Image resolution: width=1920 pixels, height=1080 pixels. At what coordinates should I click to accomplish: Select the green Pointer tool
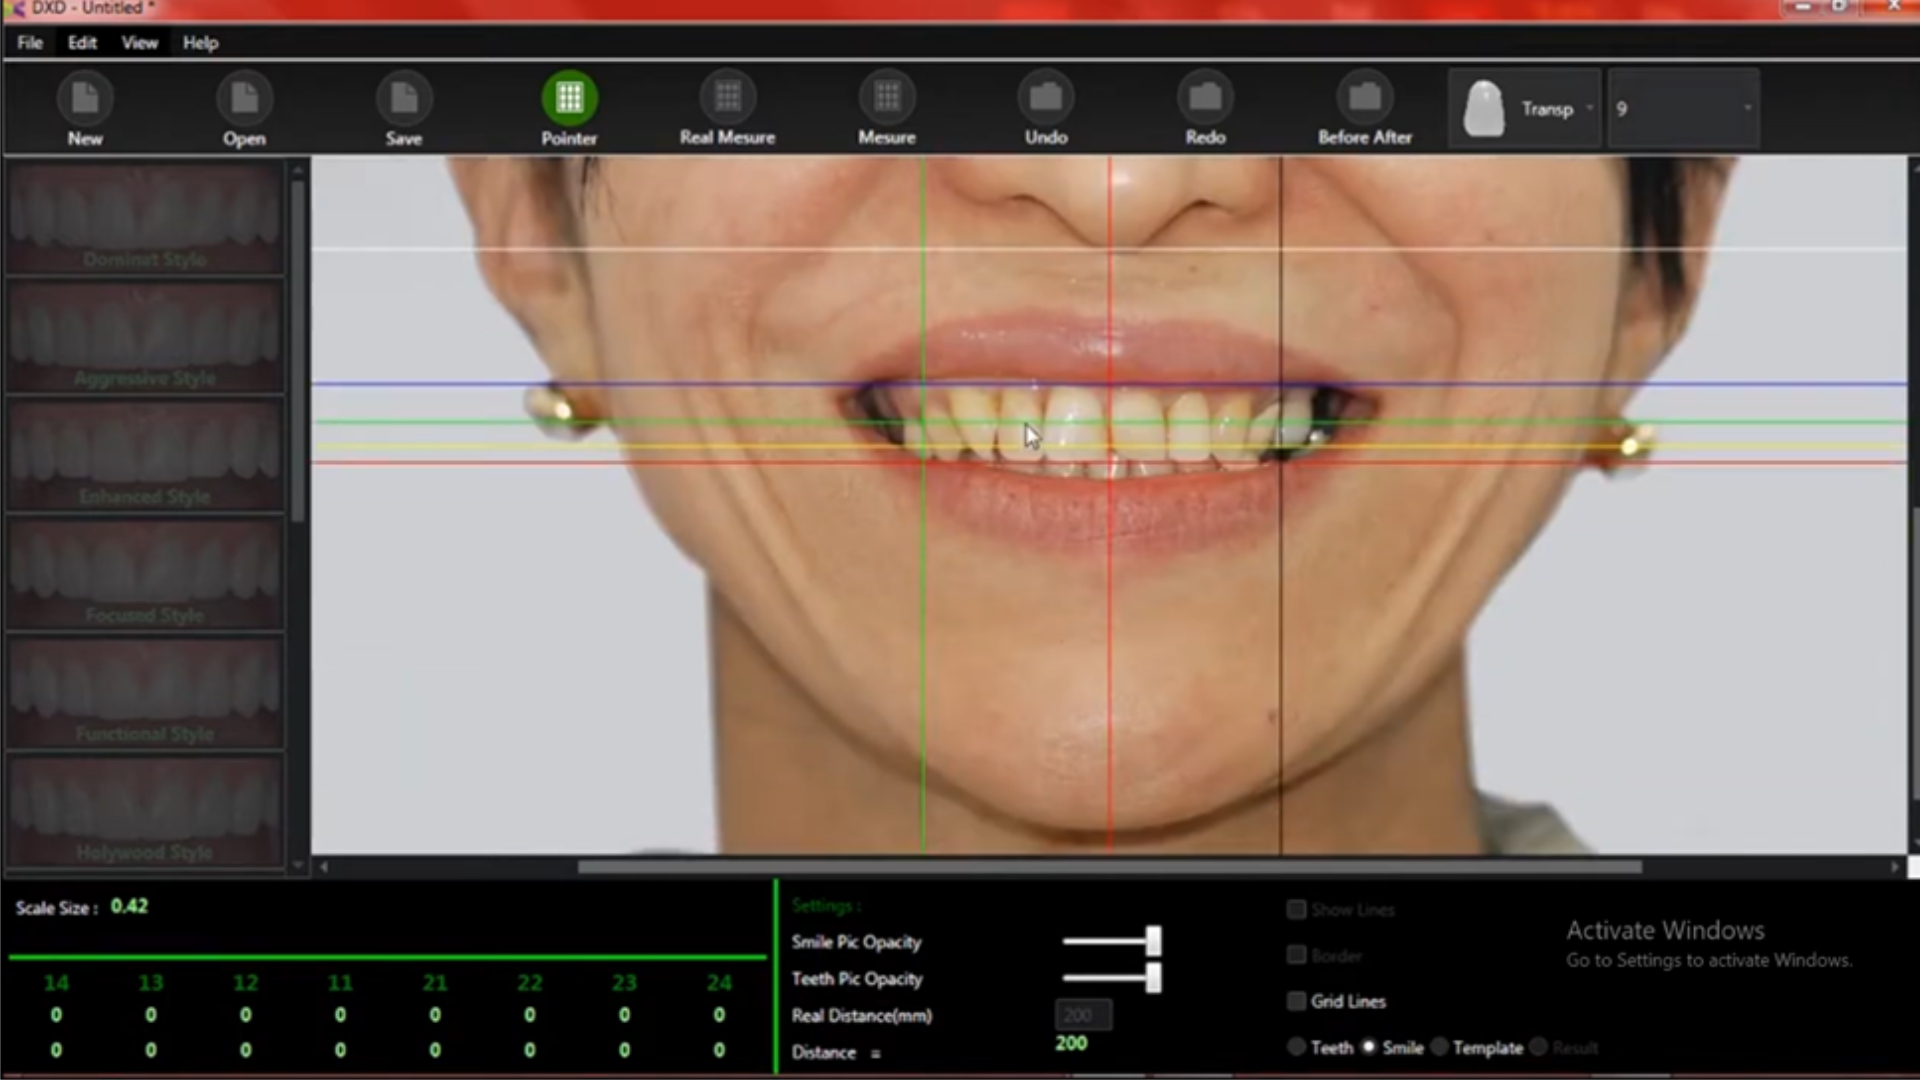pos(569,99)
